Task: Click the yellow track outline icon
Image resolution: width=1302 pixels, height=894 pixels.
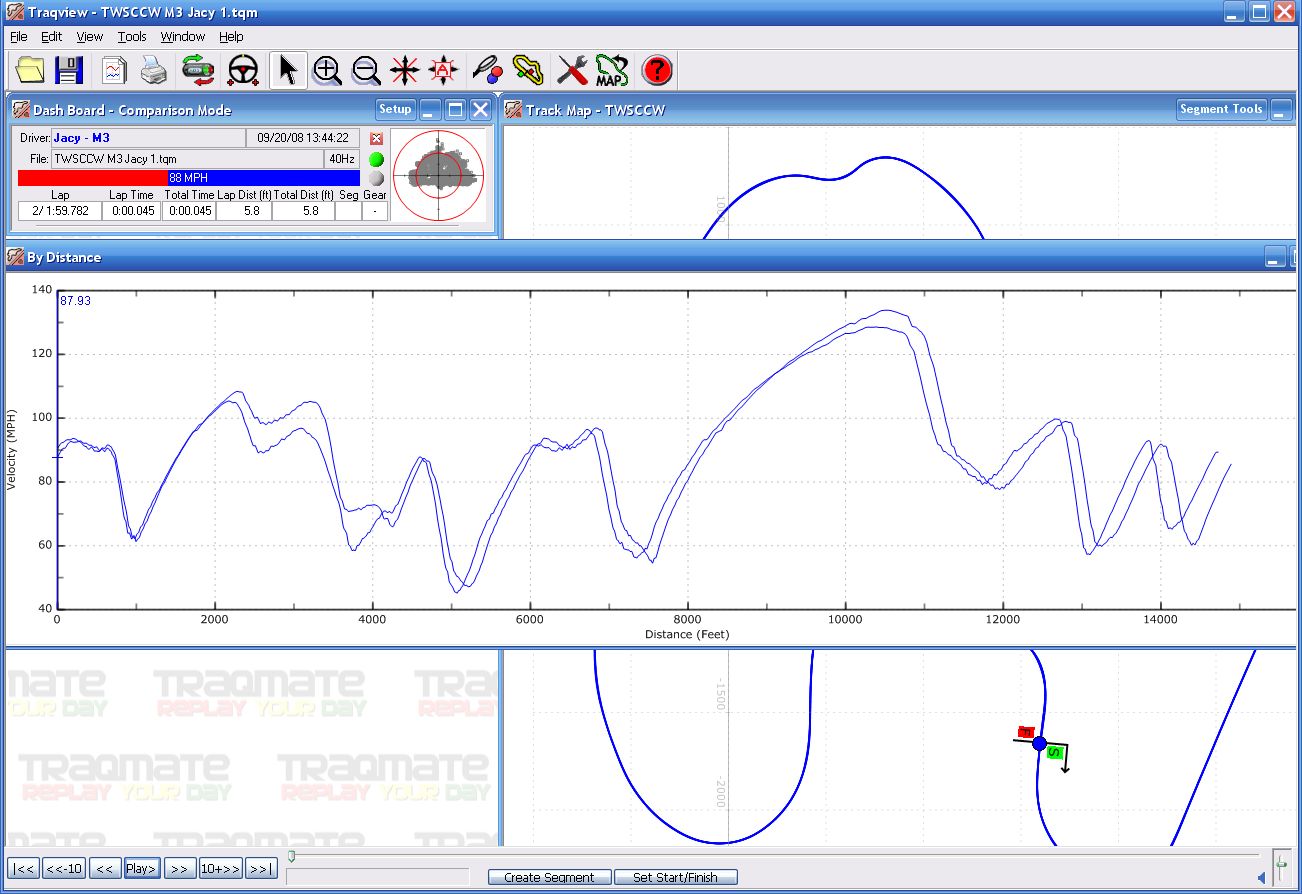Action: click(527, 70)
